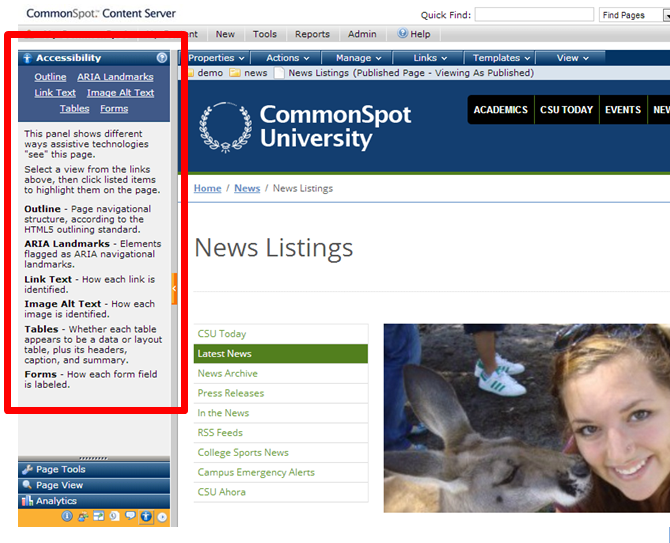670x543 pixels.
Task: Open Campus Emergency Alerts link
Action: pyautogui.click(x=281, y=472)
